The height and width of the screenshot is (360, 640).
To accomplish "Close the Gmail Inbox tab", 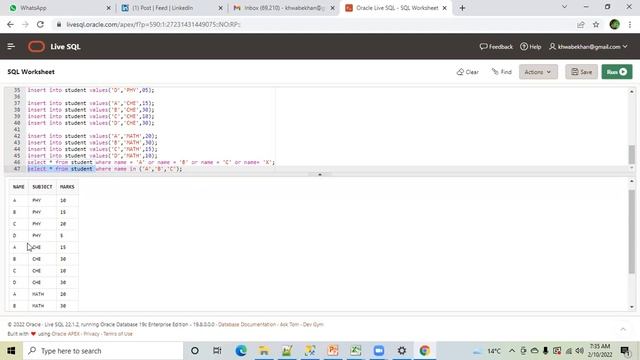I will click(332, 8).
